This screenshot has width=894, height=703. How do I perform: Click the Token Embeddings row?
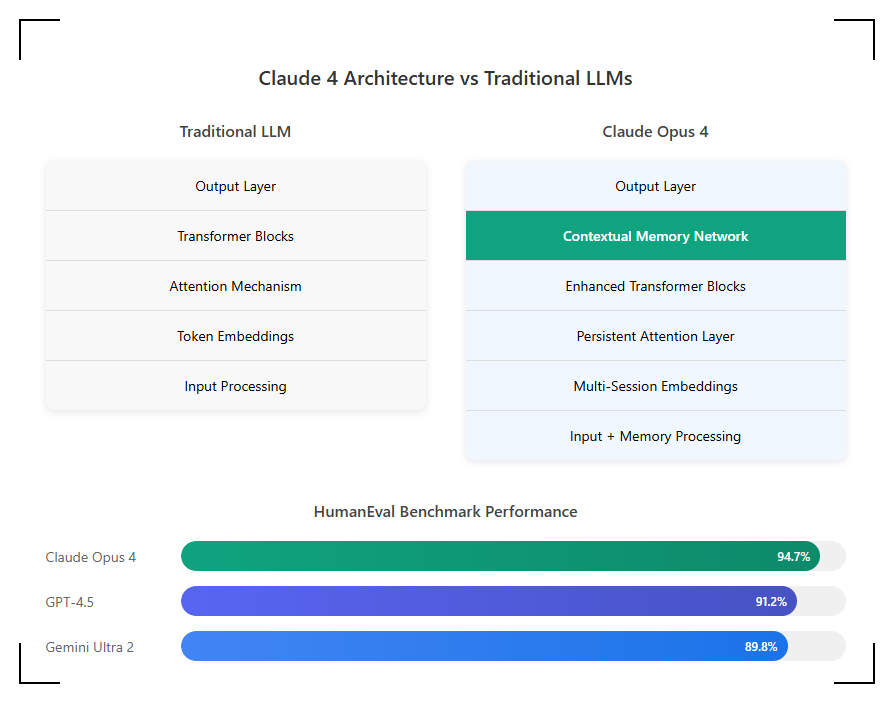235,336
